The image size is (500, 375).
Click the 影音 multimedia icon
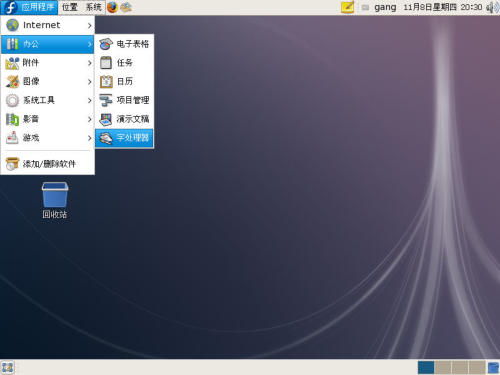pos(12,119)
